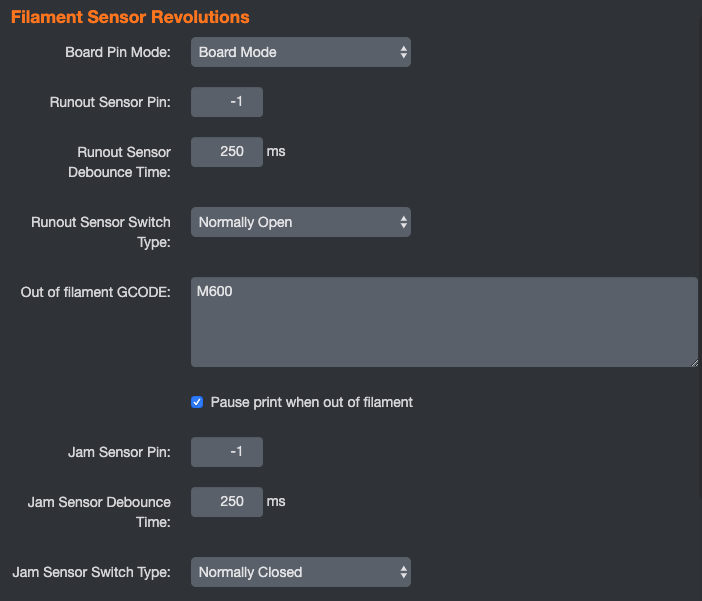Click the M600 text in the GCODE box
702x601 pixels.
(x=214, y=292)
